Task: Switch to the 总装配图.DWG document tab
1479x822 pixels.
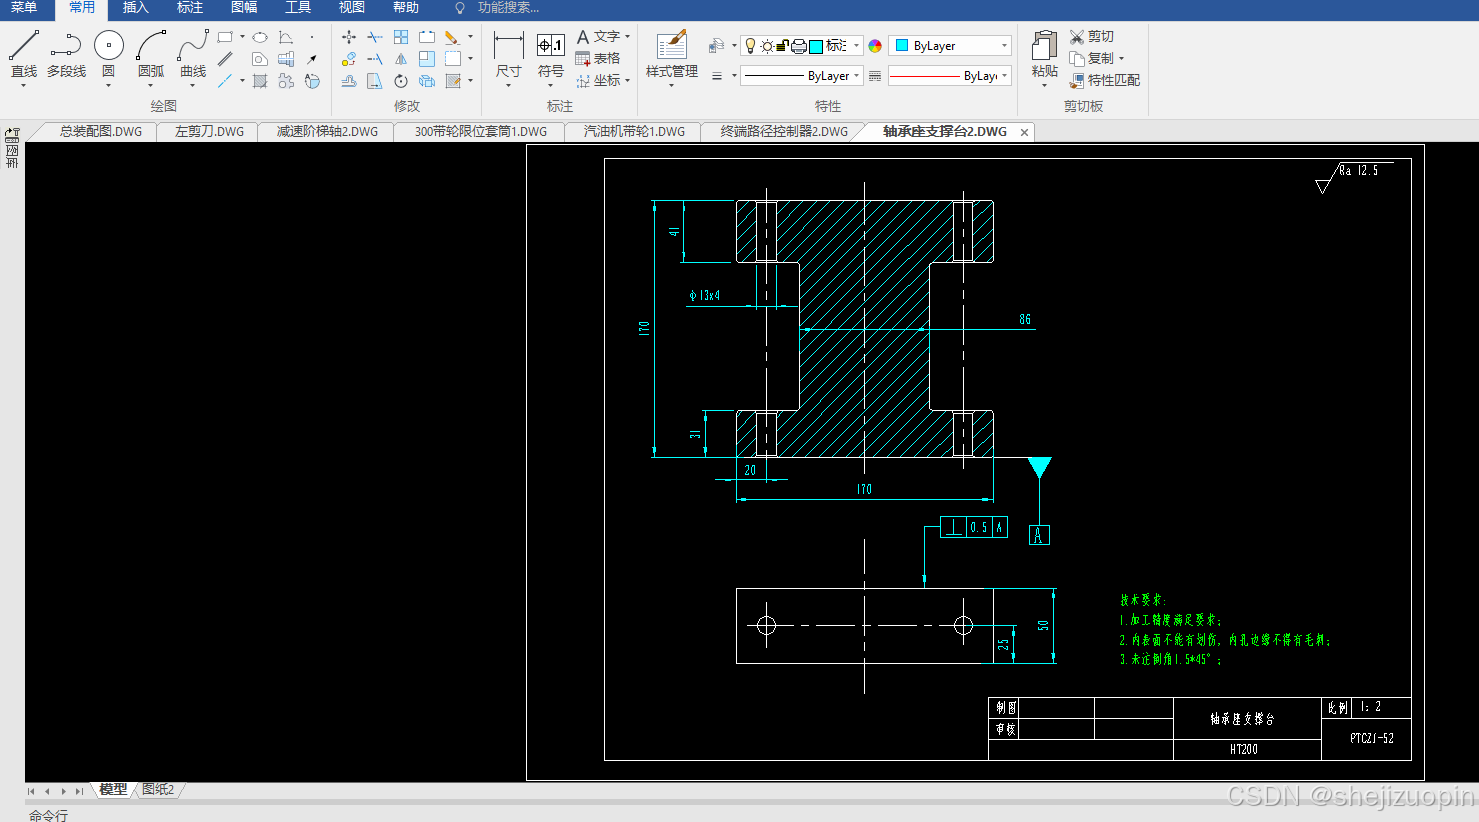Action: tap(100, 132)
